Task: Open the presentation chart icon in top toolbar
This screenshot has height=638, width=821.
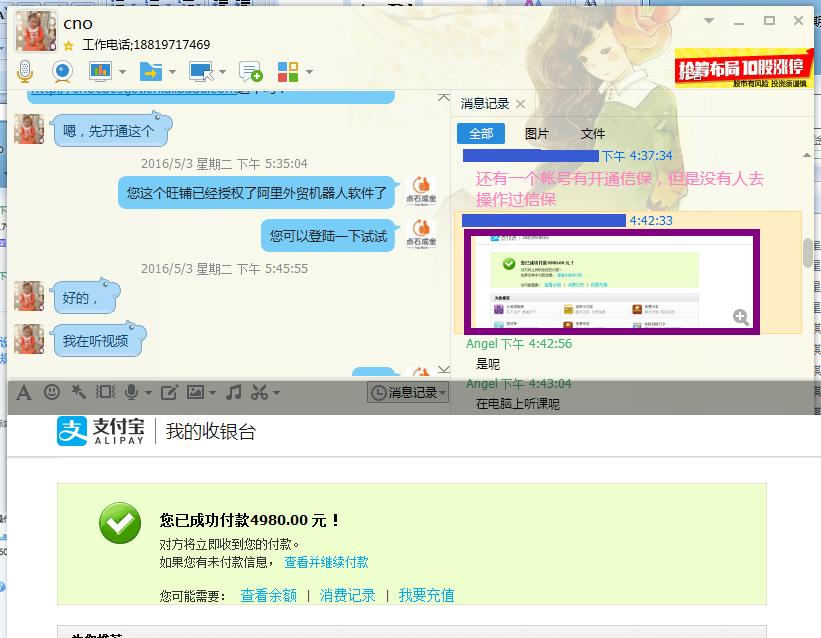Action: click(x=100, y=71)
